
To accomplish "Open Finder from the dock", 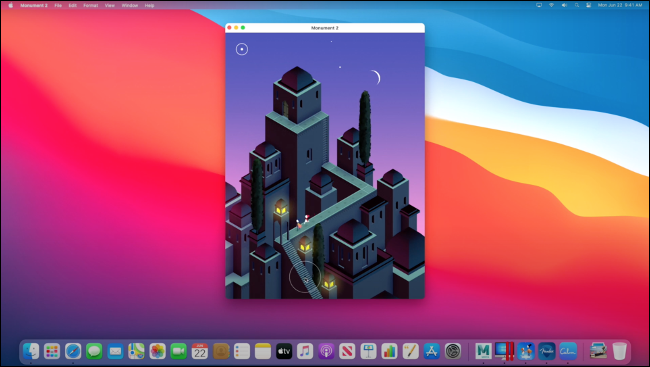I will 31,351.
